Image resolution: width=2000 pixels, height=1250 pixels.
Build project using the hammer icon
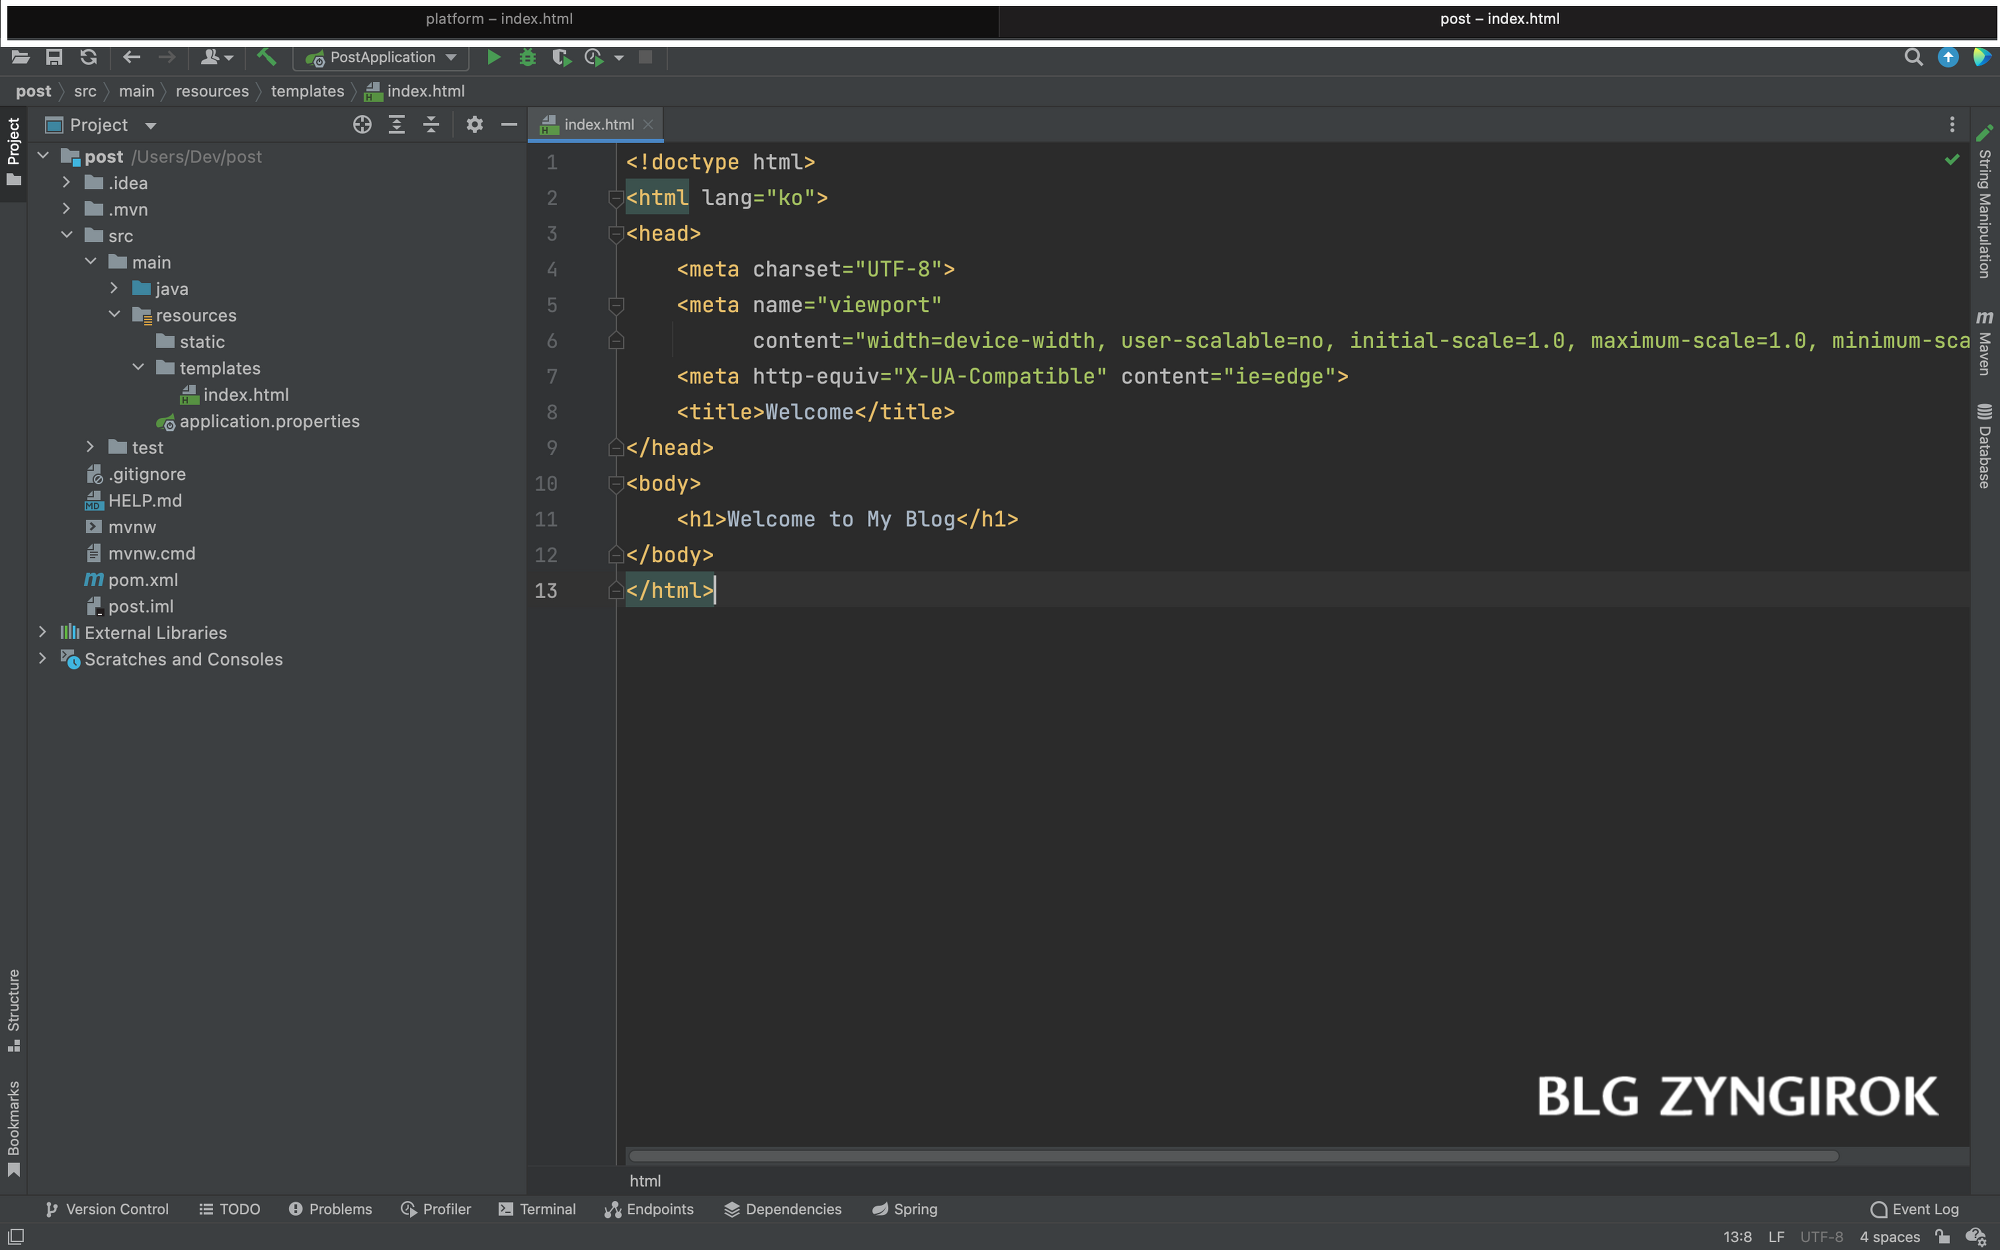266,58
